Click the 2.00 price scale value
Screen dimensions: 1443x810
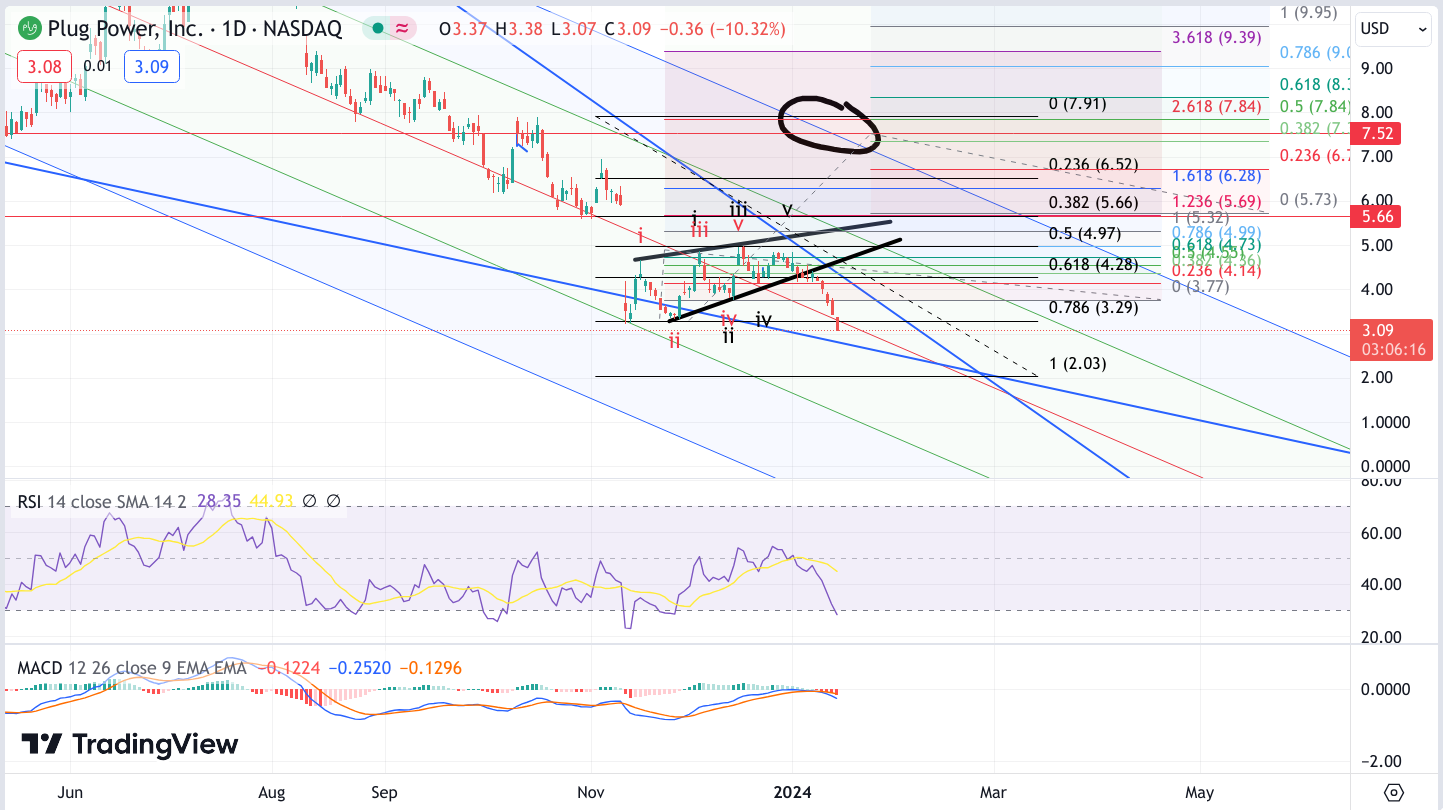click(x=1377, y=378)
